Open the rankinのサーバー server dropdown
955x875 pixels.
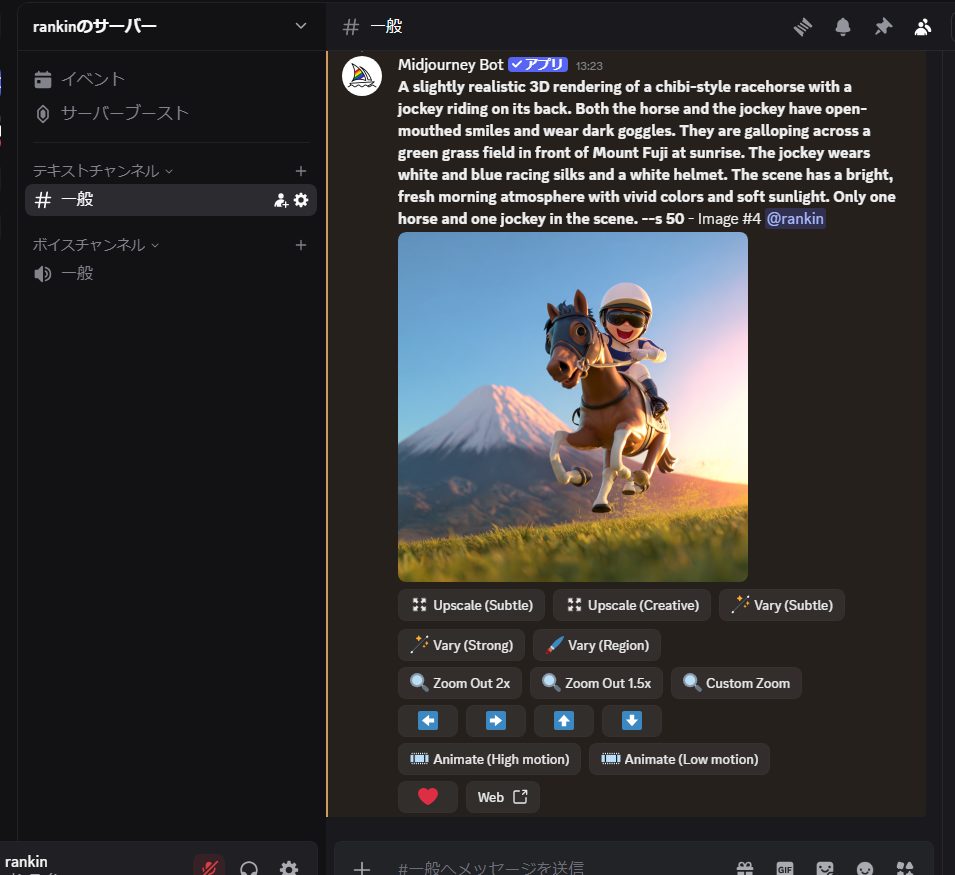(x=300, y=26)
